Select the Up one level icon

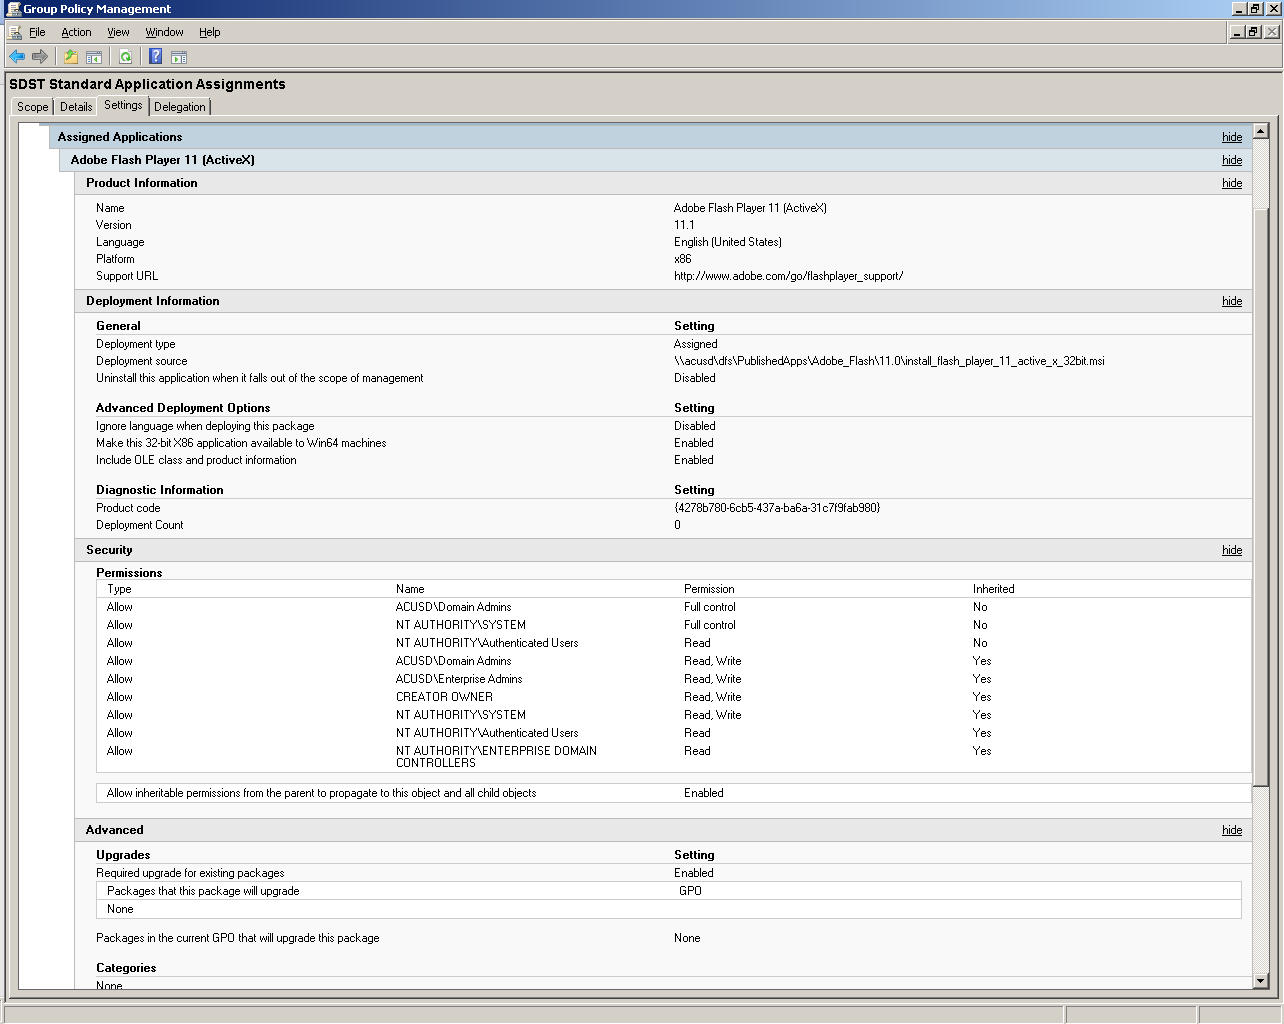[70, 56]
